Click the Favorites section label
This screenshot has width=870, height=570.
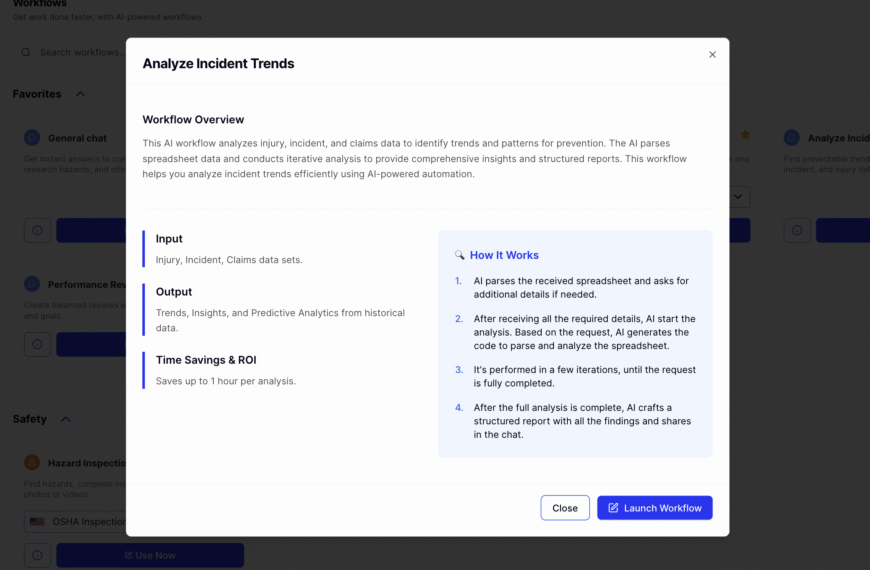[x=37, y=94]
